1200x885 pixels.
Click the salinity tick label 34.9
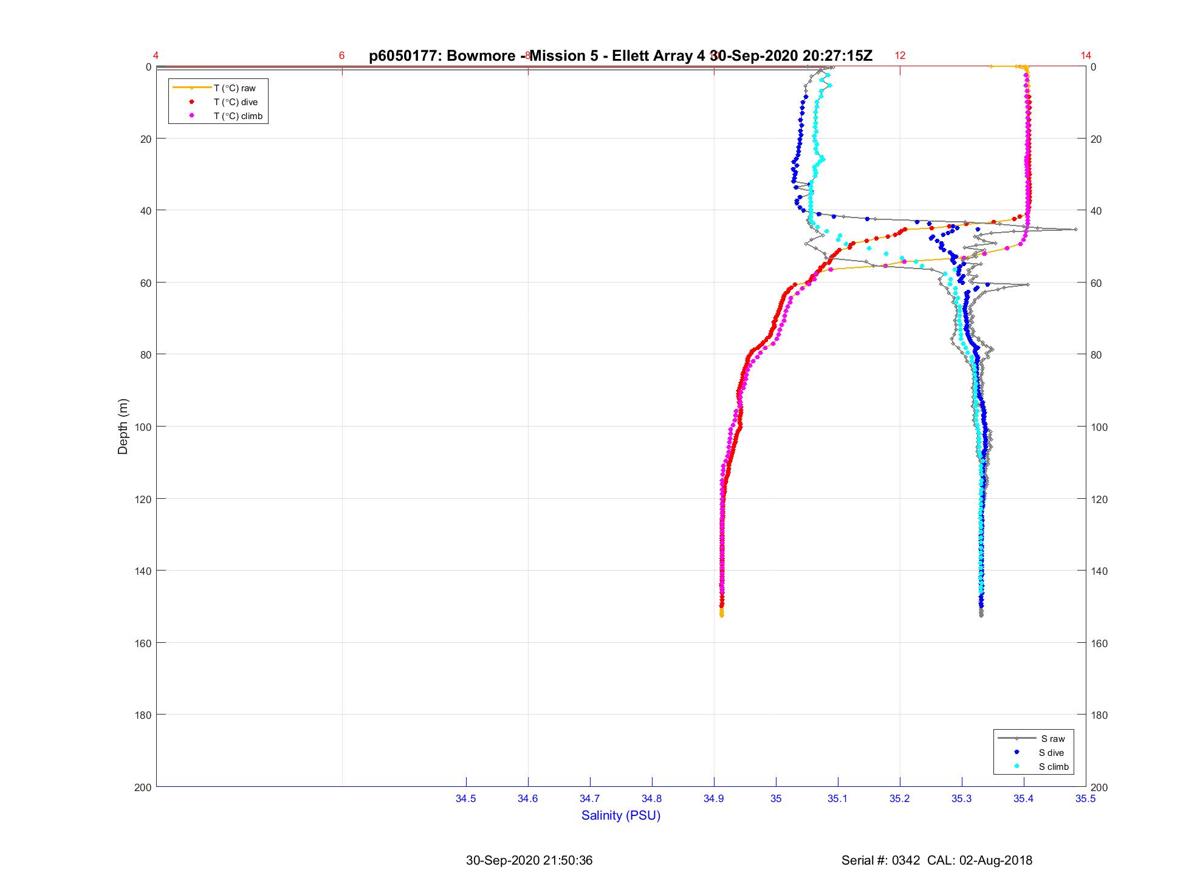point(714,798)
